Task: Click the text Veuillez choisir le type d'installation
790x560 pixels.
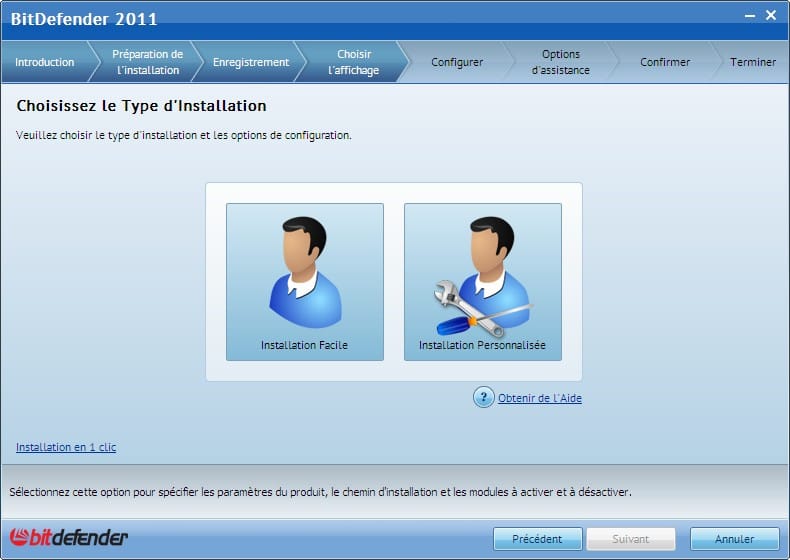Action: point(184,135)
